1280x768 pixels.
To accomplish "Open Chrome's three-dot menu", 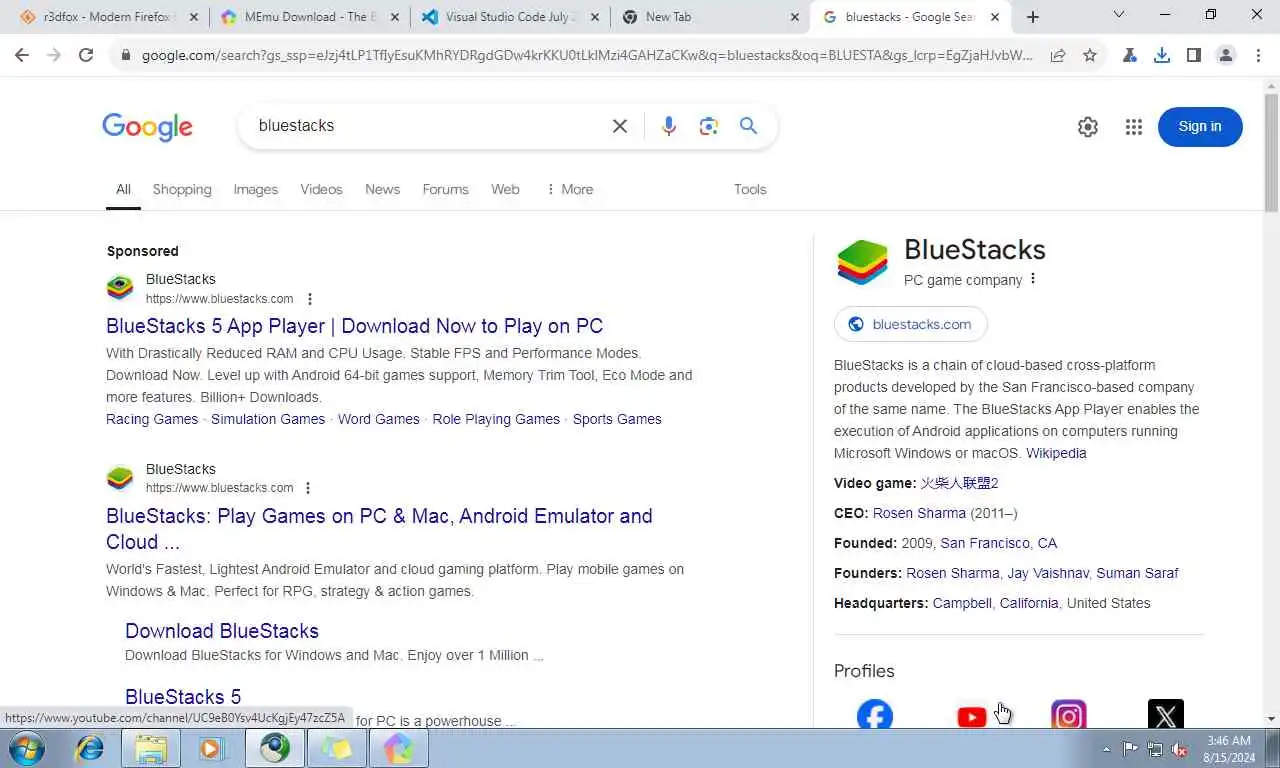I will pos(1258,56).
